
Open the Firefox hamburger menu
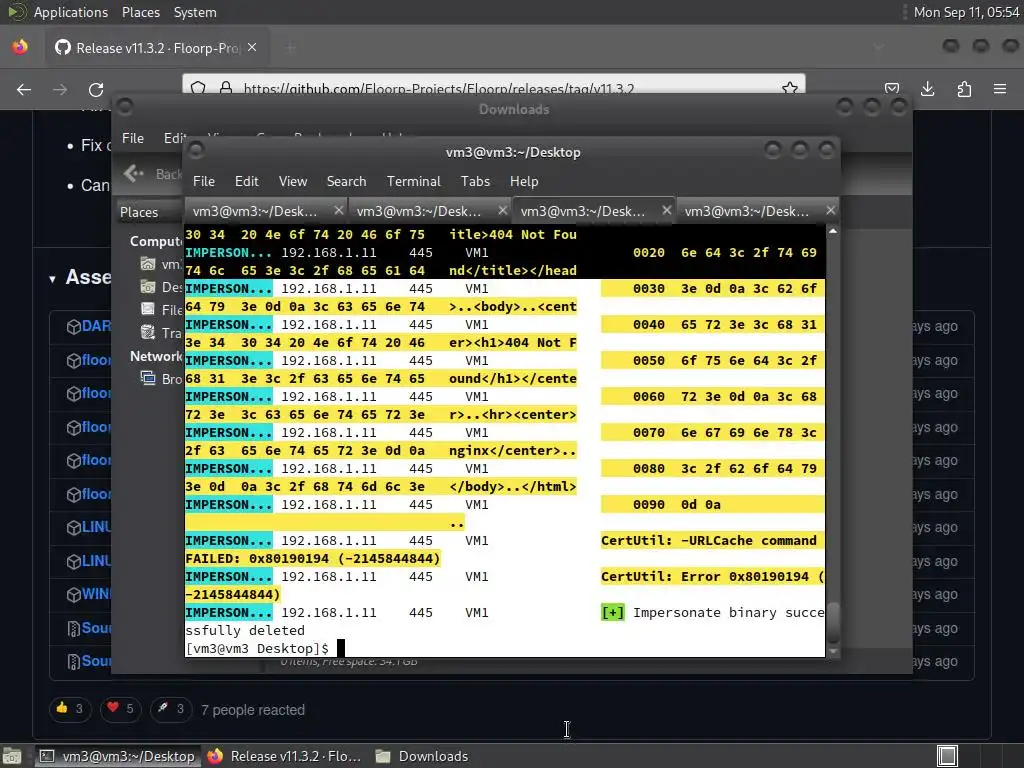click(x=1000, y=89)
